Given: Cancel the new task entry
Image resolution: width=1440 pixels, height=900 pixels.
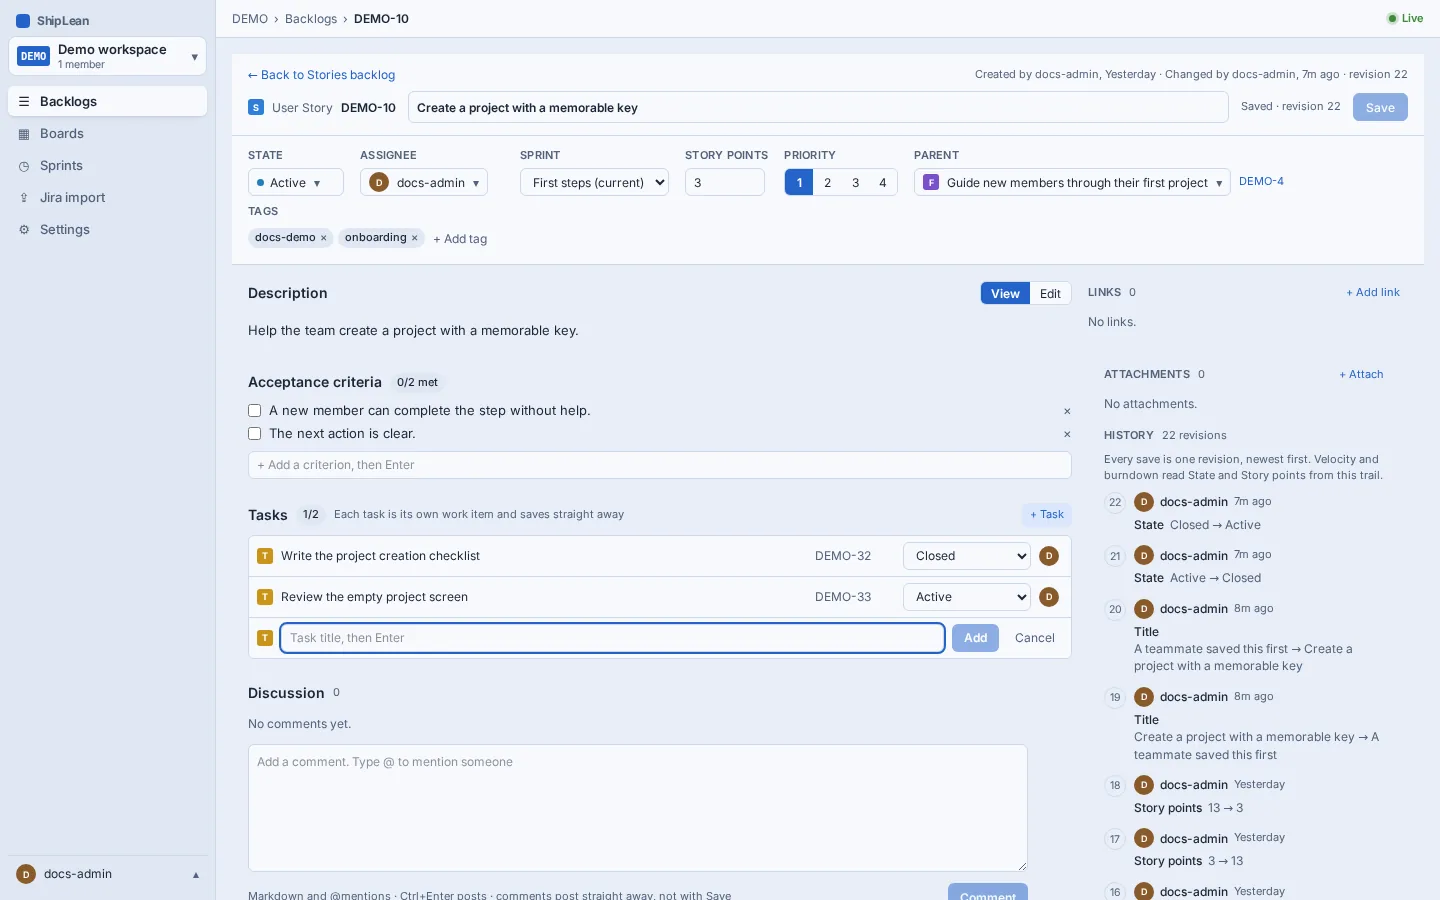Looking at the screenshot, I should (1035, 638).
